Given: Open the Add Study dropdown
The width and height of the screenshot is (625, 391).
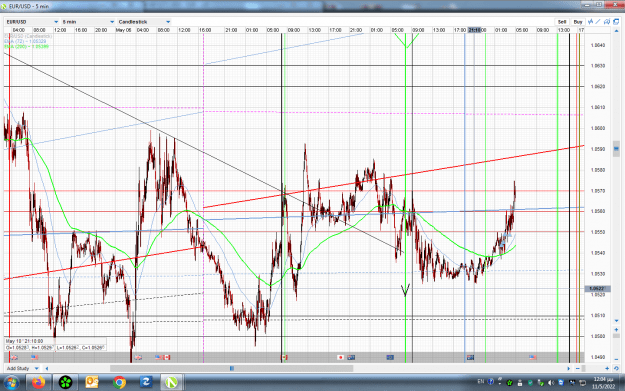Looking at the screenshot, I should pyautogui.click(x=22, y=368).
